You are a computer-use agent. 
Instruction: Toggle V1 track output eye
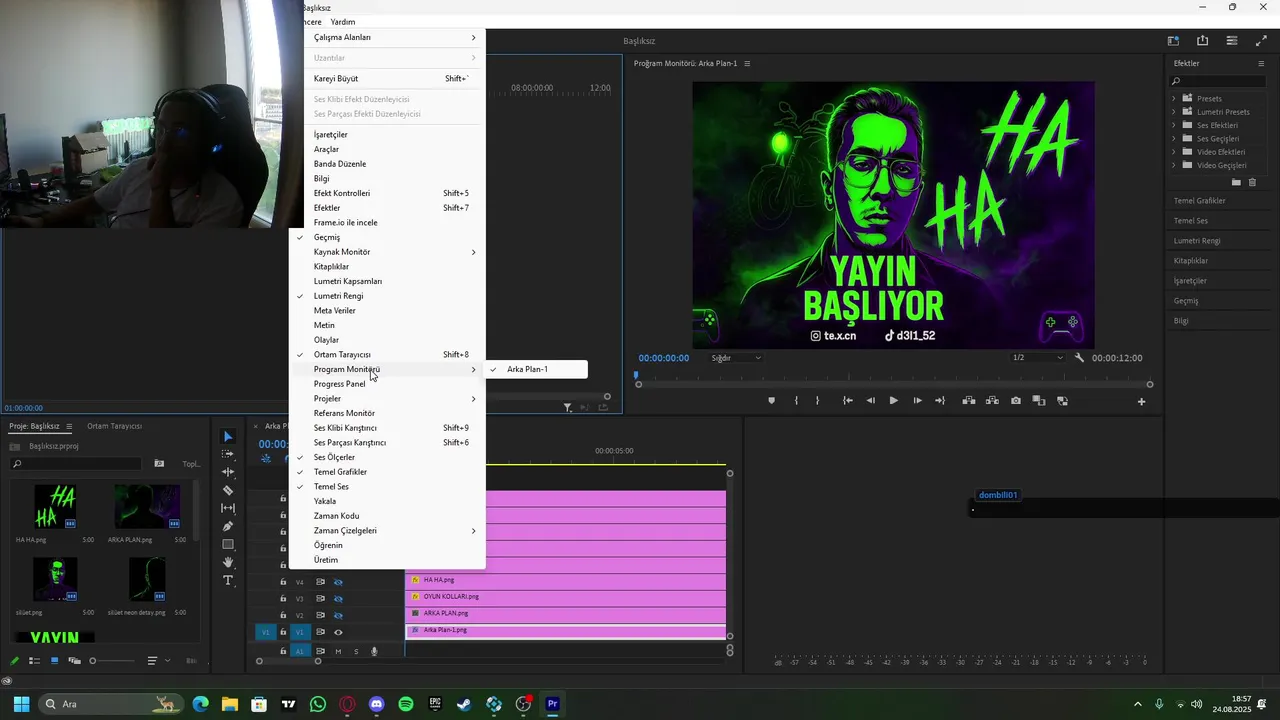tap(338, 632)
